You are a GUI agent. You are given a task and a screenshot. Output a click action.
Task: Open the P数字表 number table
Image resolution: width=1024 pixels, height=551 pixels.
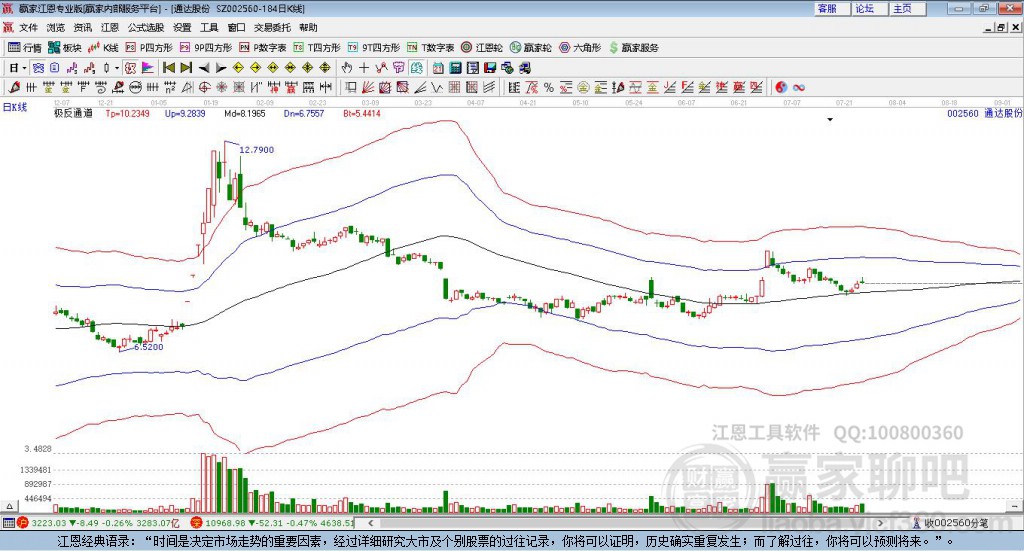click(x=263, y=48)
